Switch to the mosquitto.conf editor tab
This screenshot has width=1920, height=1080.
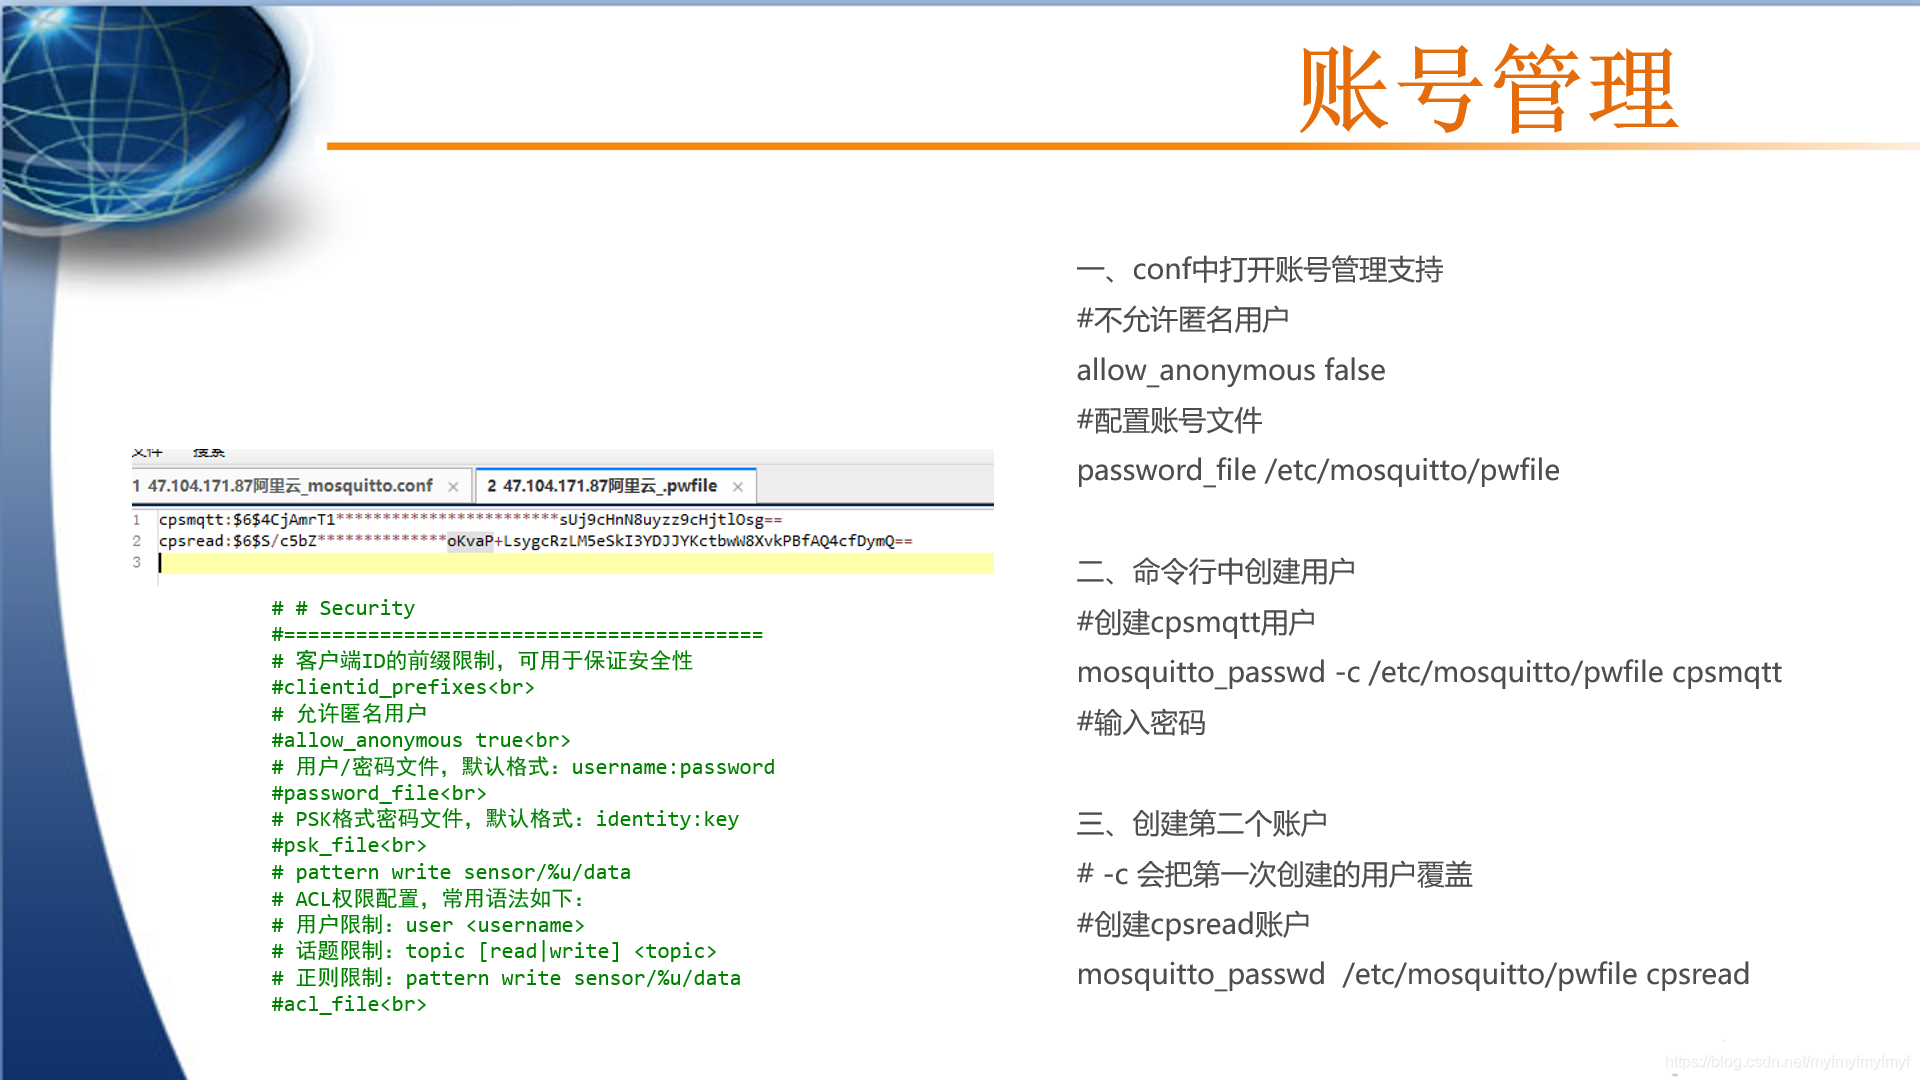click(290, 486)
